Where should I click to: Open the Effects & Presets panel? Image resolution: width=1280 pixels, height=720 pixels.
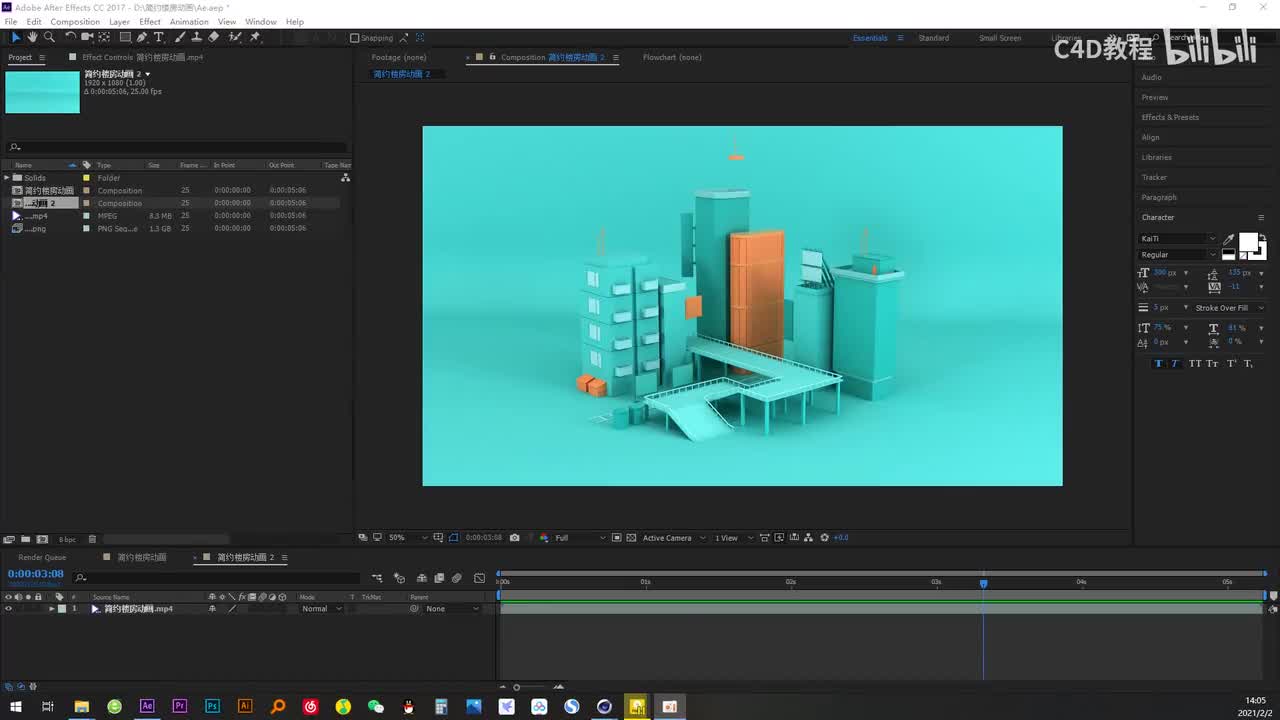point(1170,117)
